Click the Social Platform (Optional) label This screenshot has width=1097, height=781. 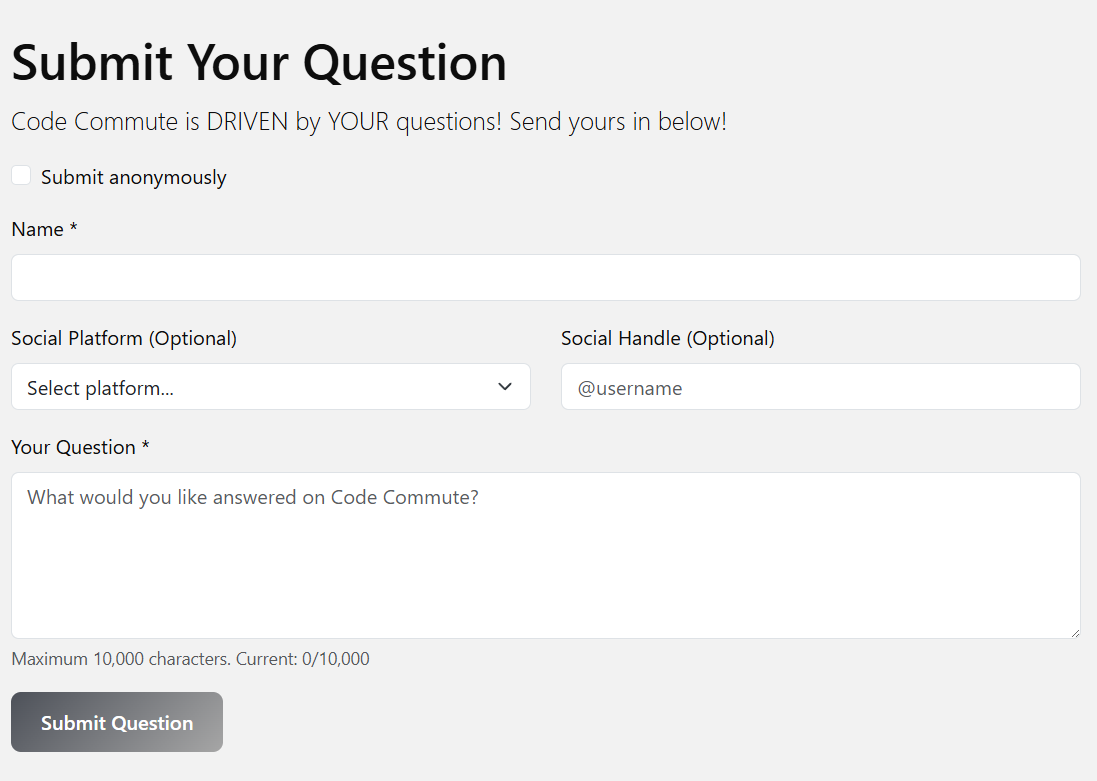coord(123,338)
